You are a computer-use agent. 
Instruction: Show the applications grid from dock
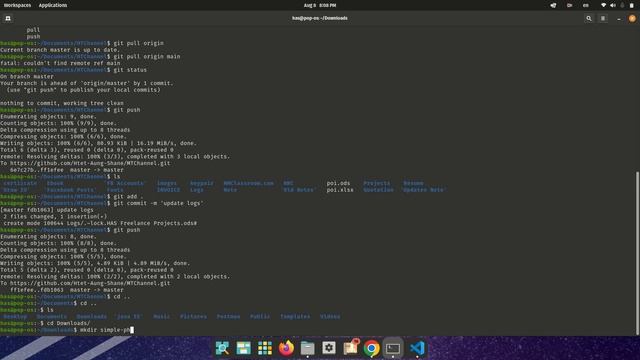pos(265,348)
